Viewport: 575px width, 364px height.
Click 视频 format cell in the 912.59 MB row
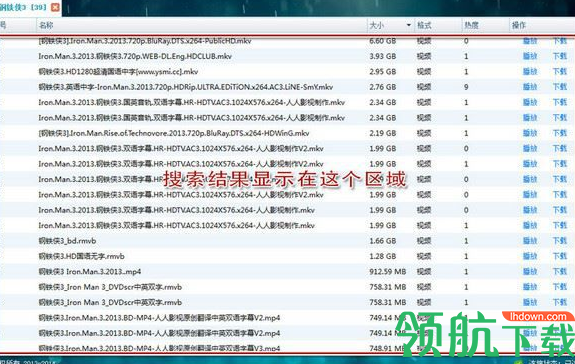coord(424,272)
